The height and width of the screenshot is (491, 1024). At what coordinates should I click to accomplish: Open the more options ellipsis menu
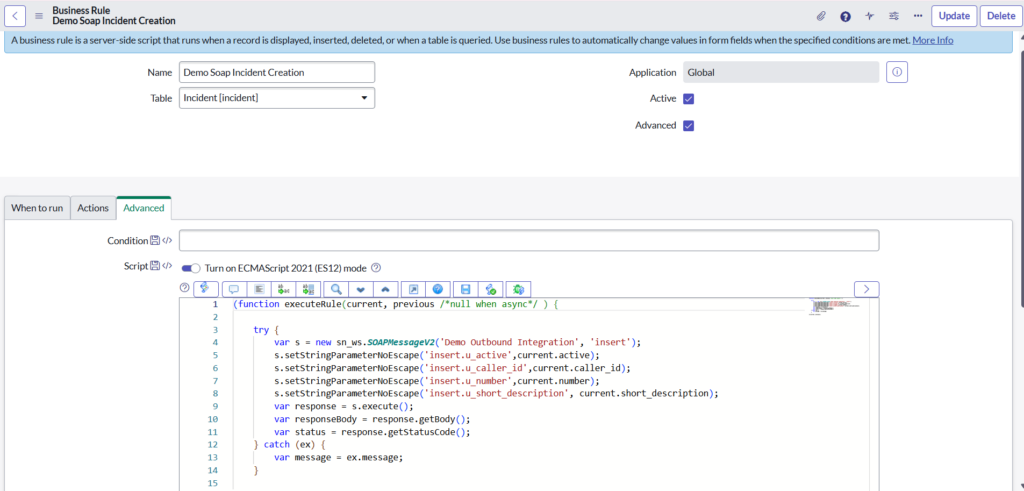pyautogui.click(x=917, y=16)
